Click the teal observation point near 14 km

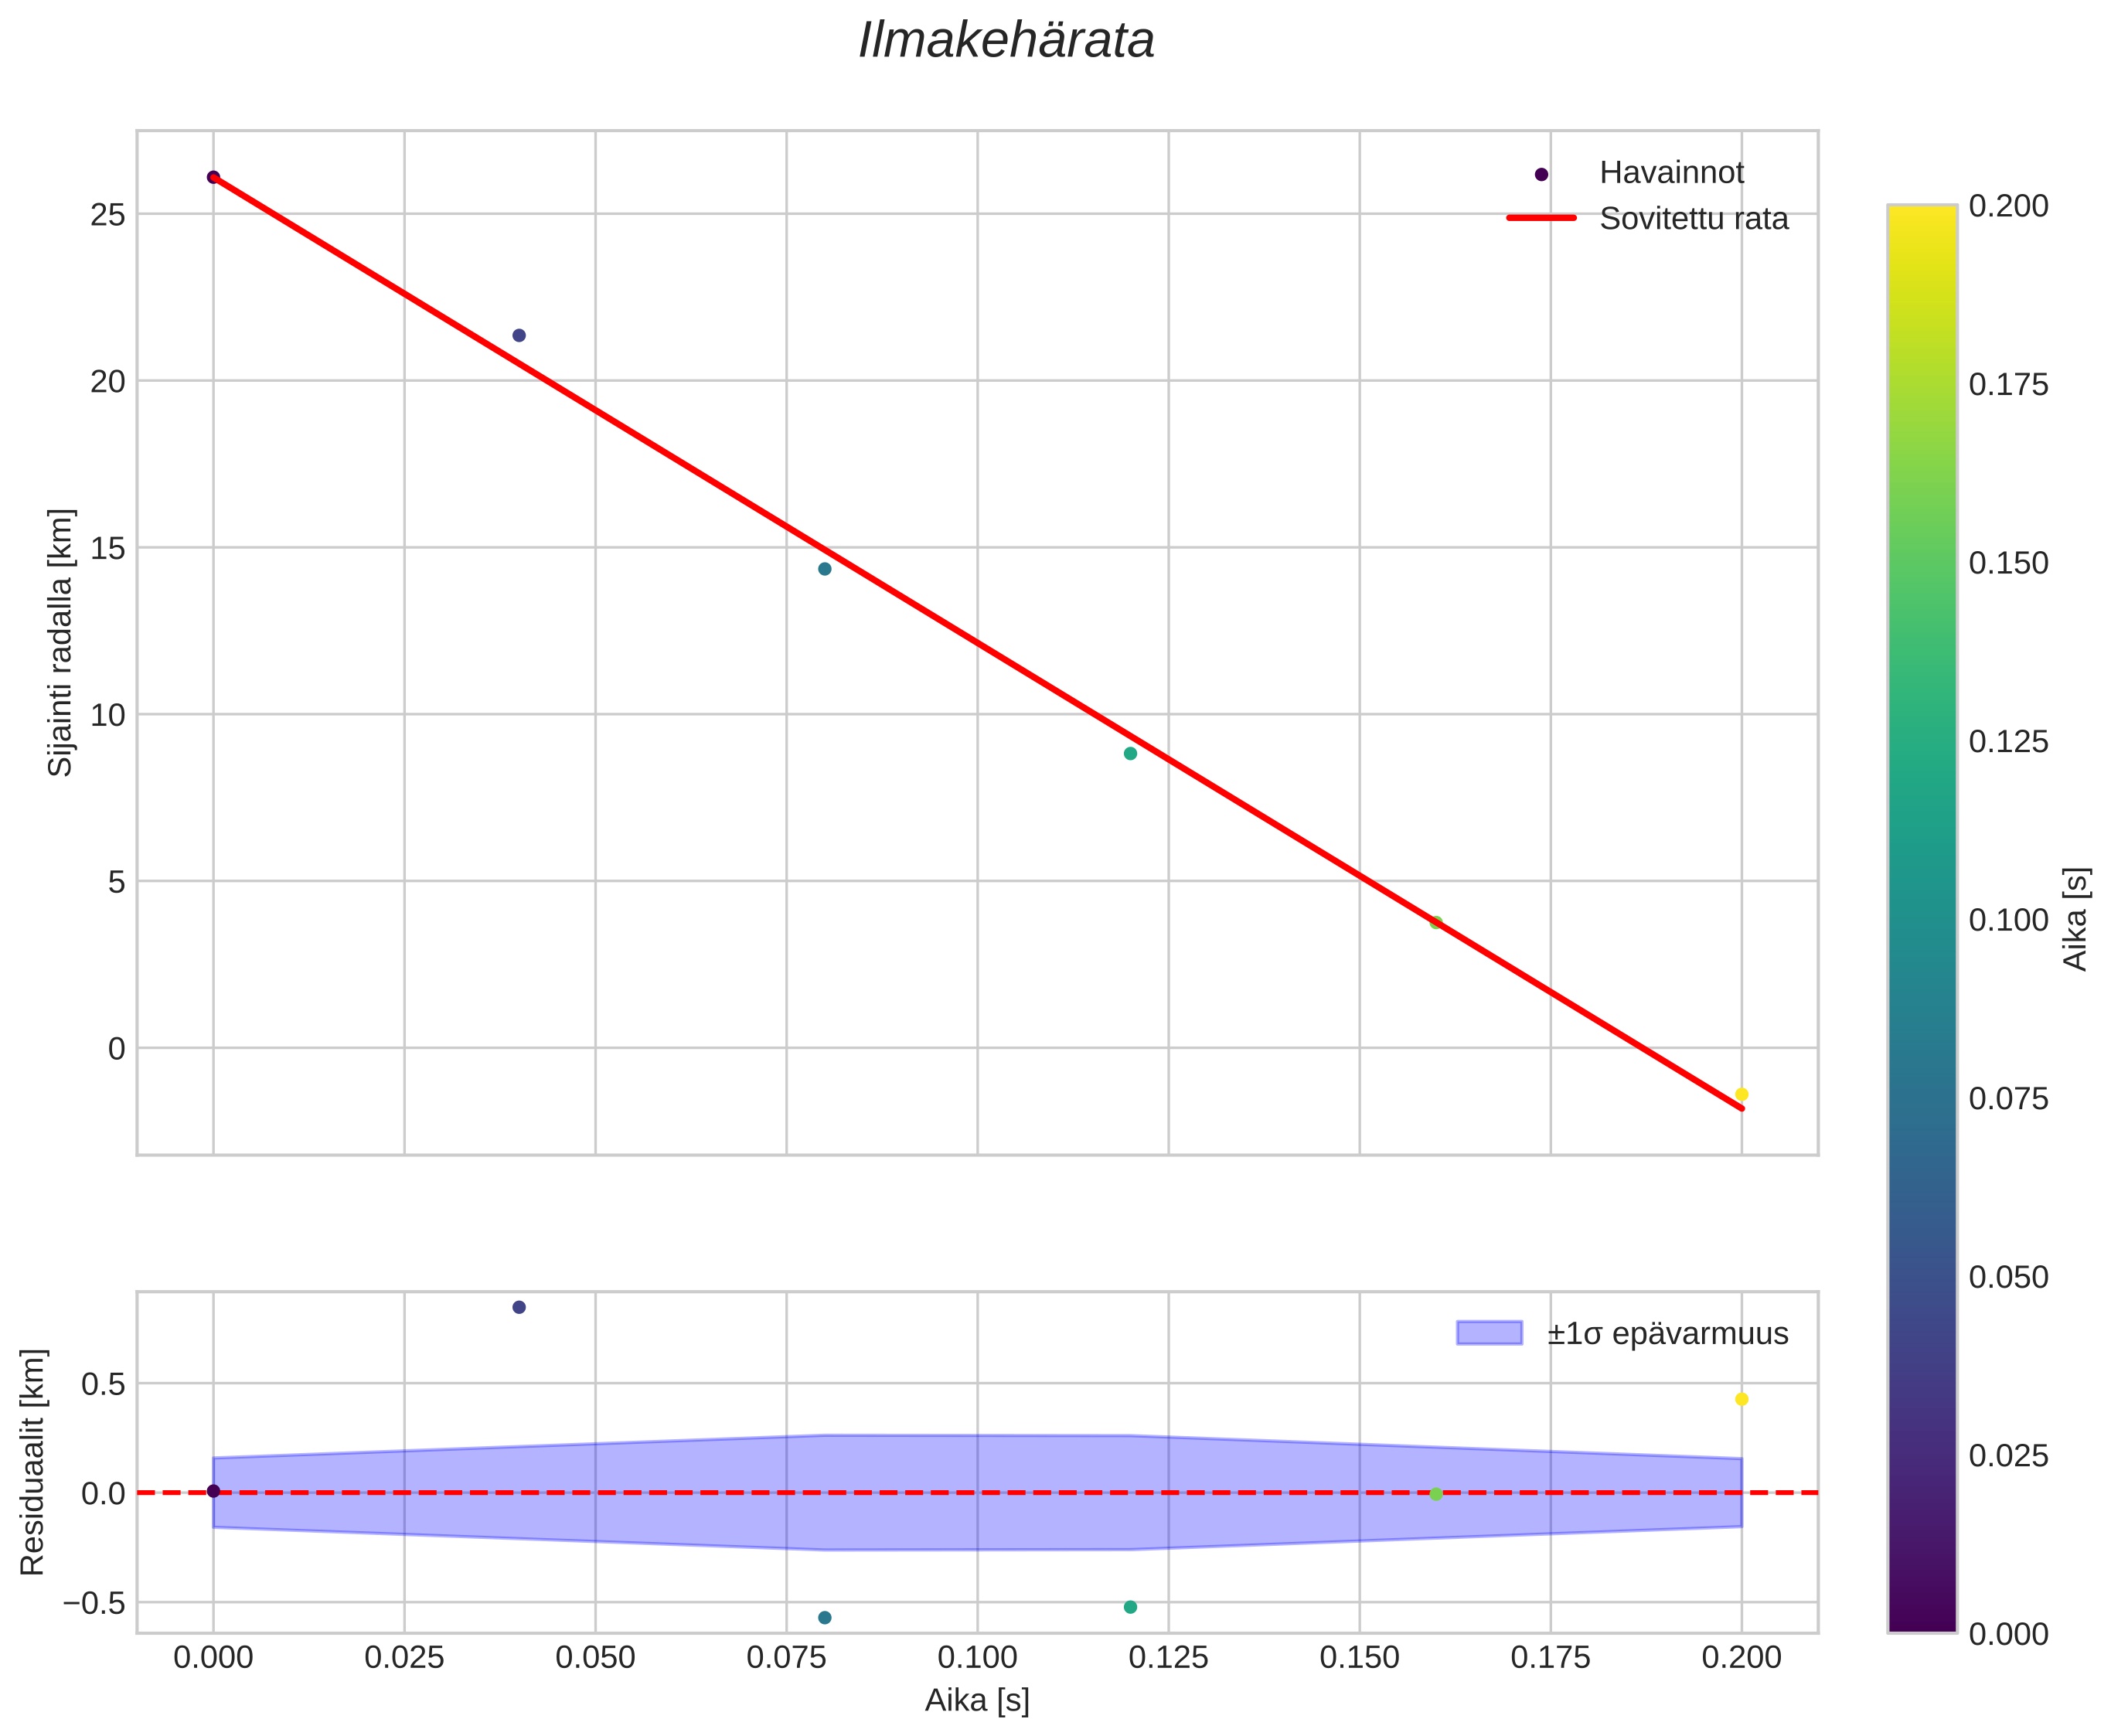(824, 569)
